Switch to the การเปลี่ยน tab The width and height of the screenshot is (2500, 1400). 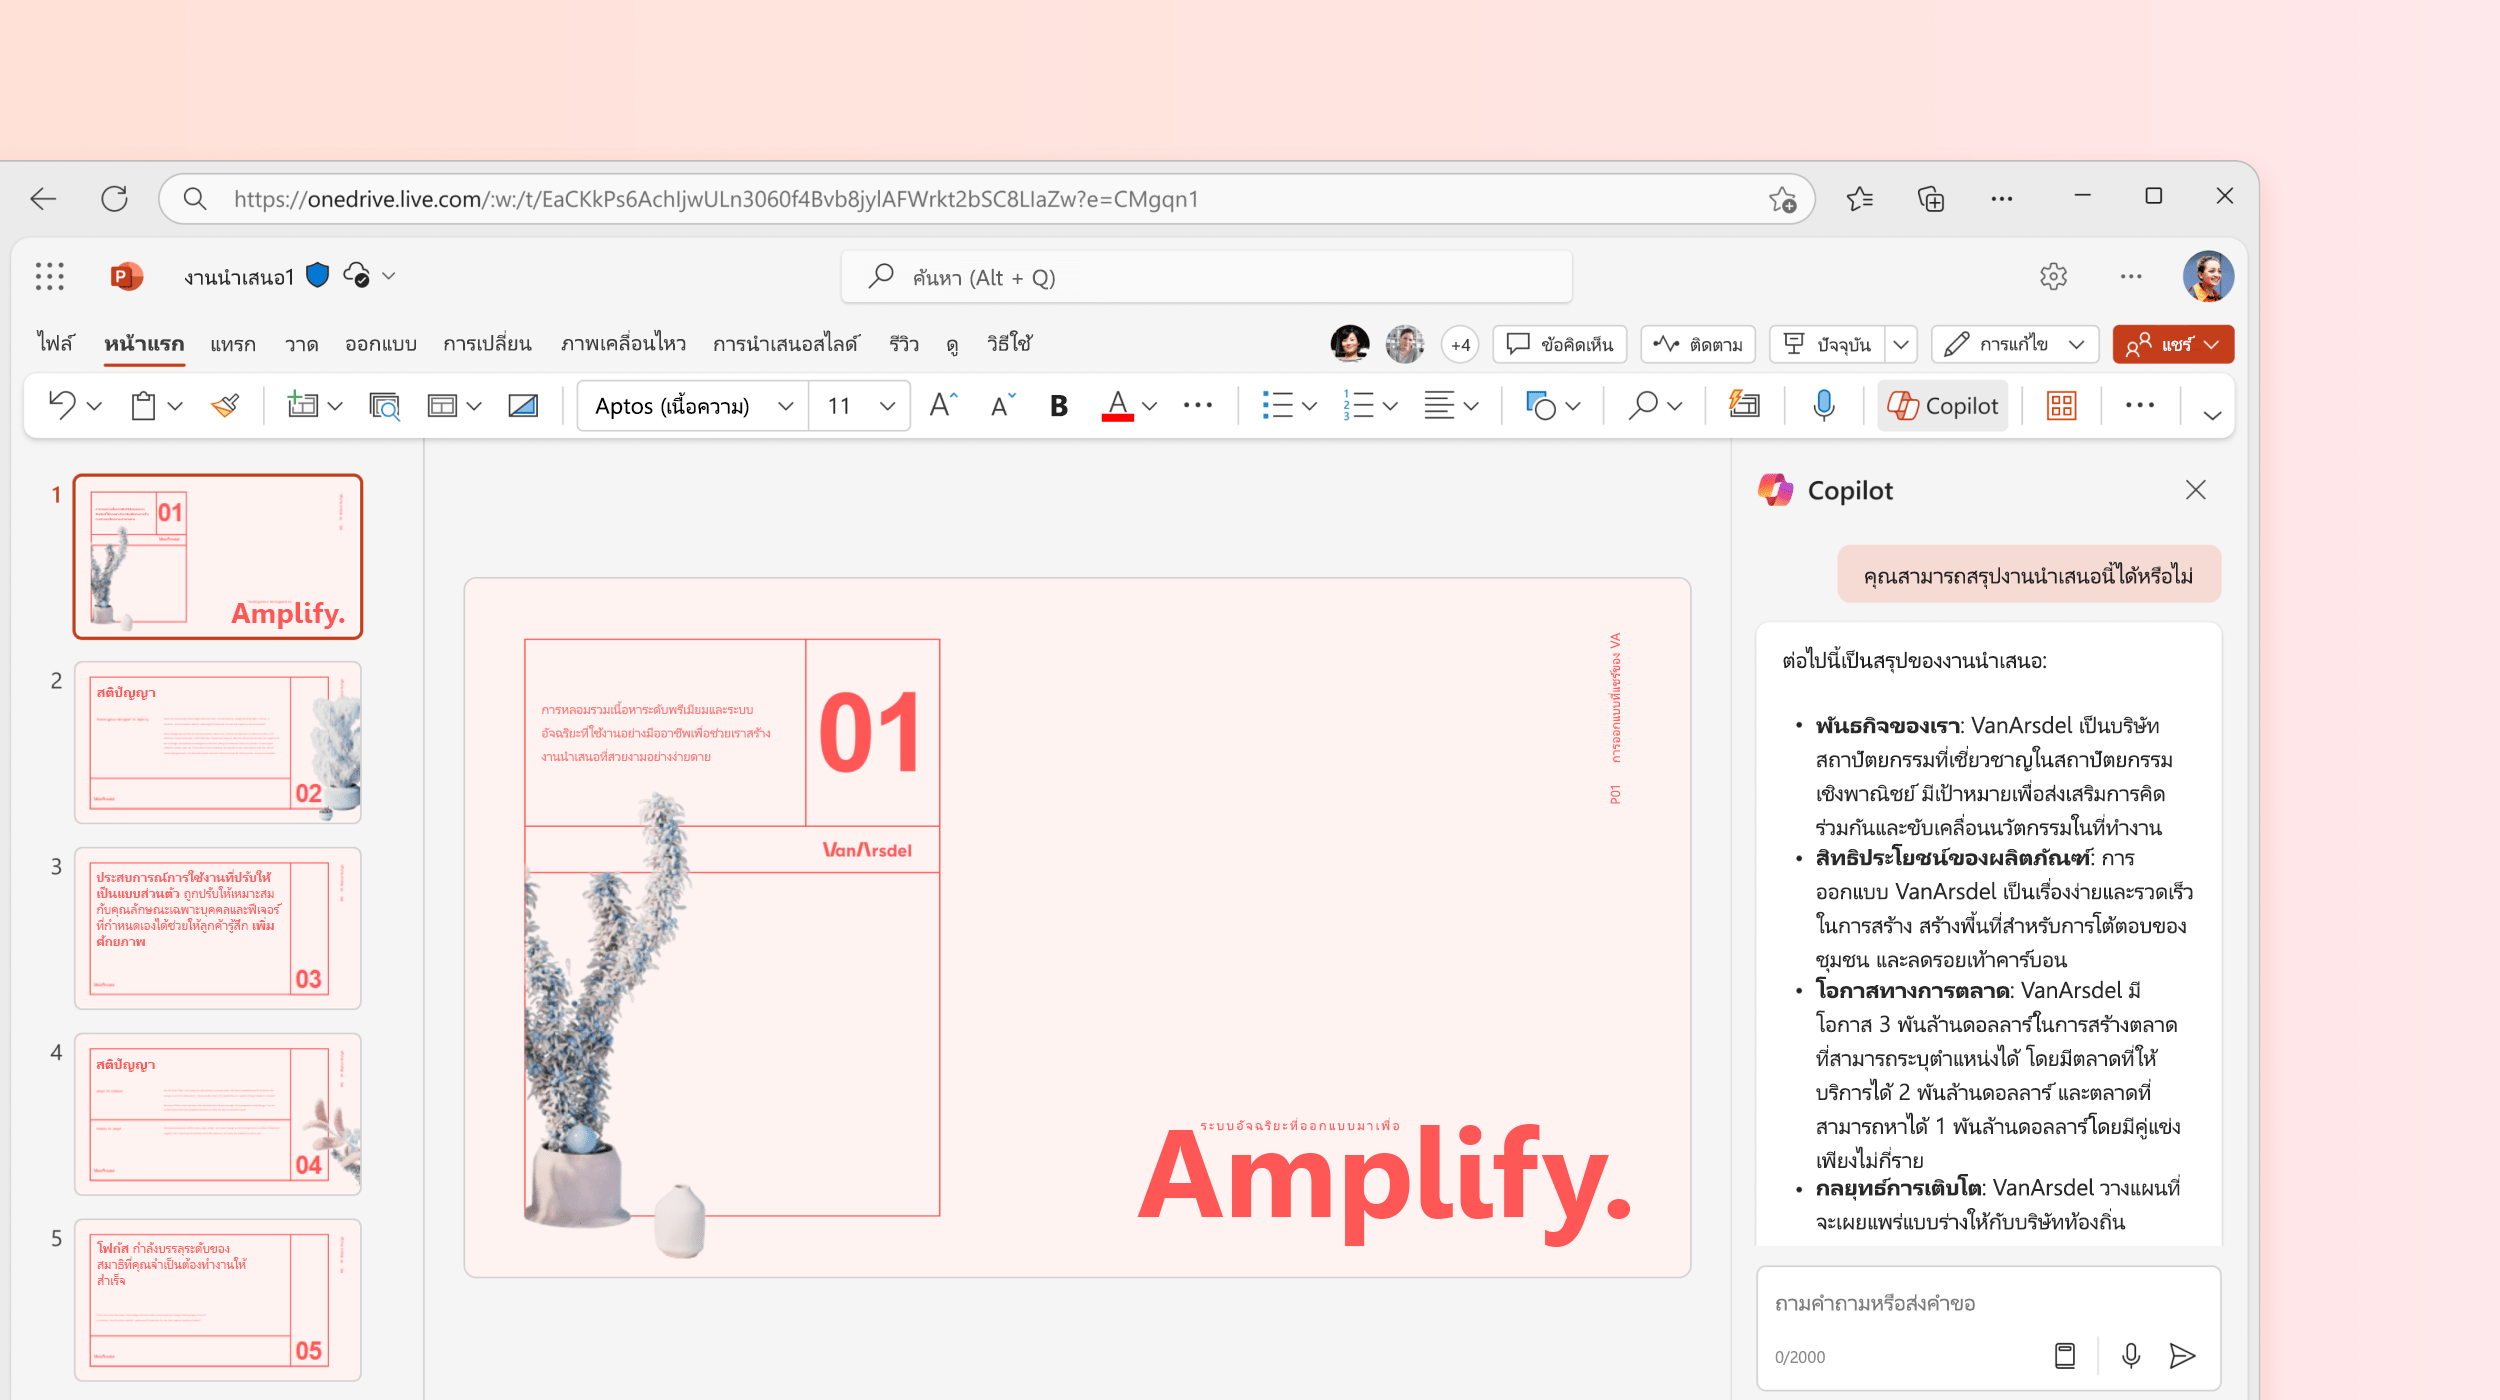tap(488, 343)
